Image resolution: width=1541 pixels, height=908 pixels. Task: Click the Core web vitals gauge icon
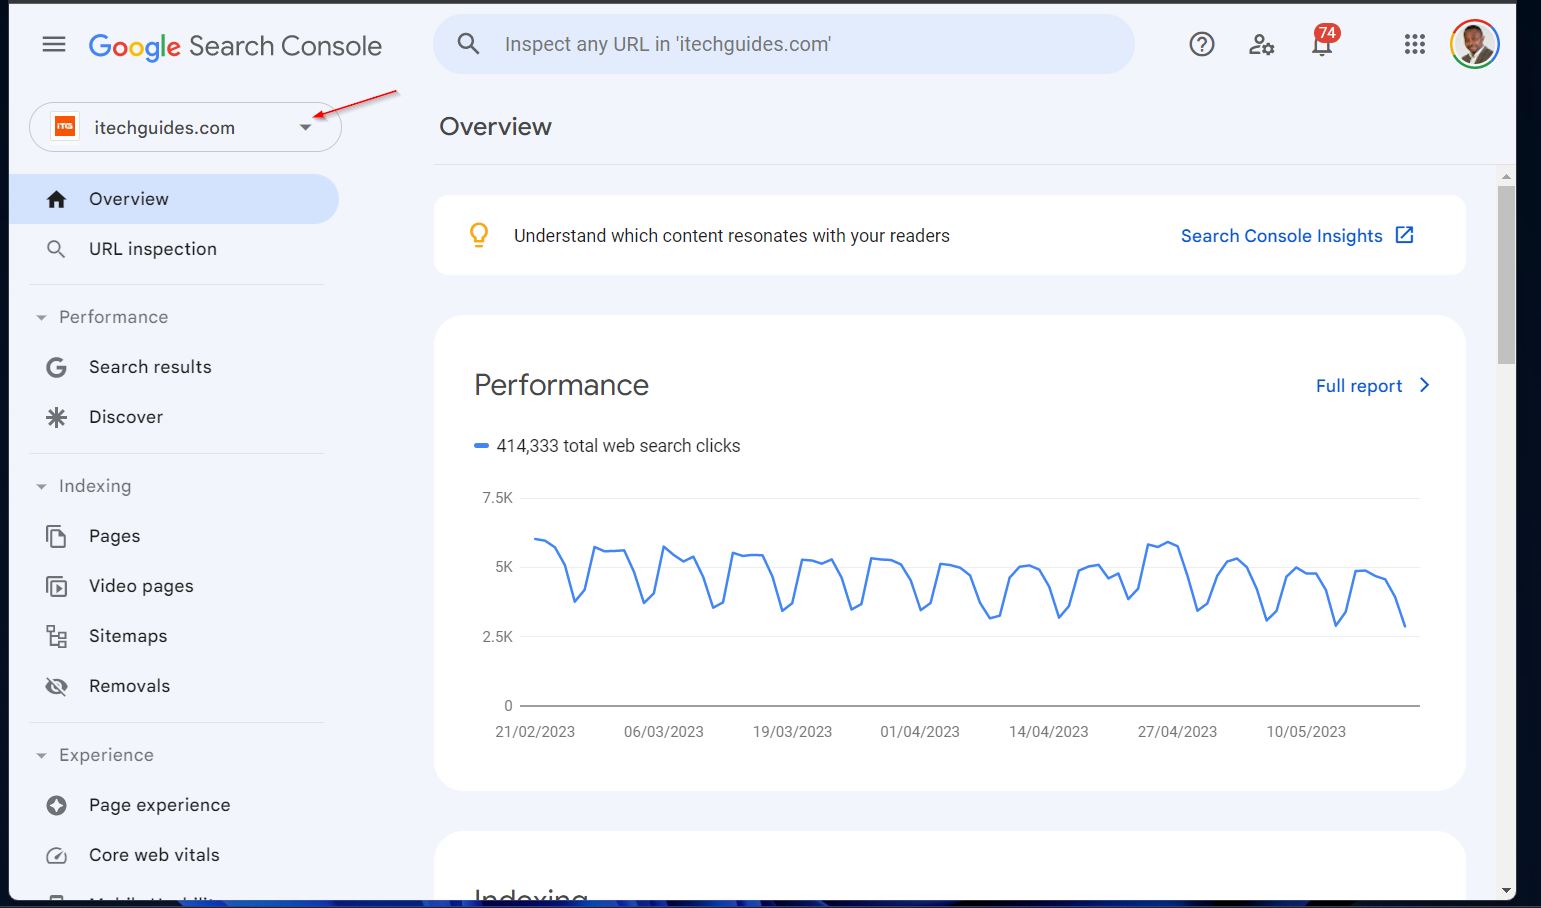tap(57, 855)
